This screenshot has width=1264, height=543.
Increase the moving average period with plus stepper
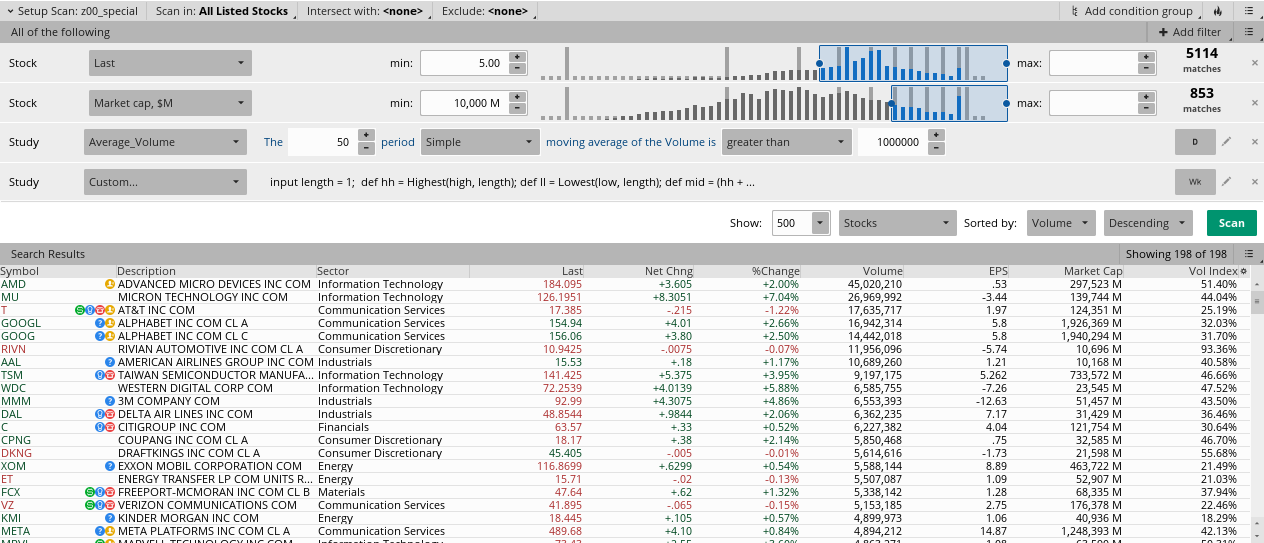pos(366,135)
